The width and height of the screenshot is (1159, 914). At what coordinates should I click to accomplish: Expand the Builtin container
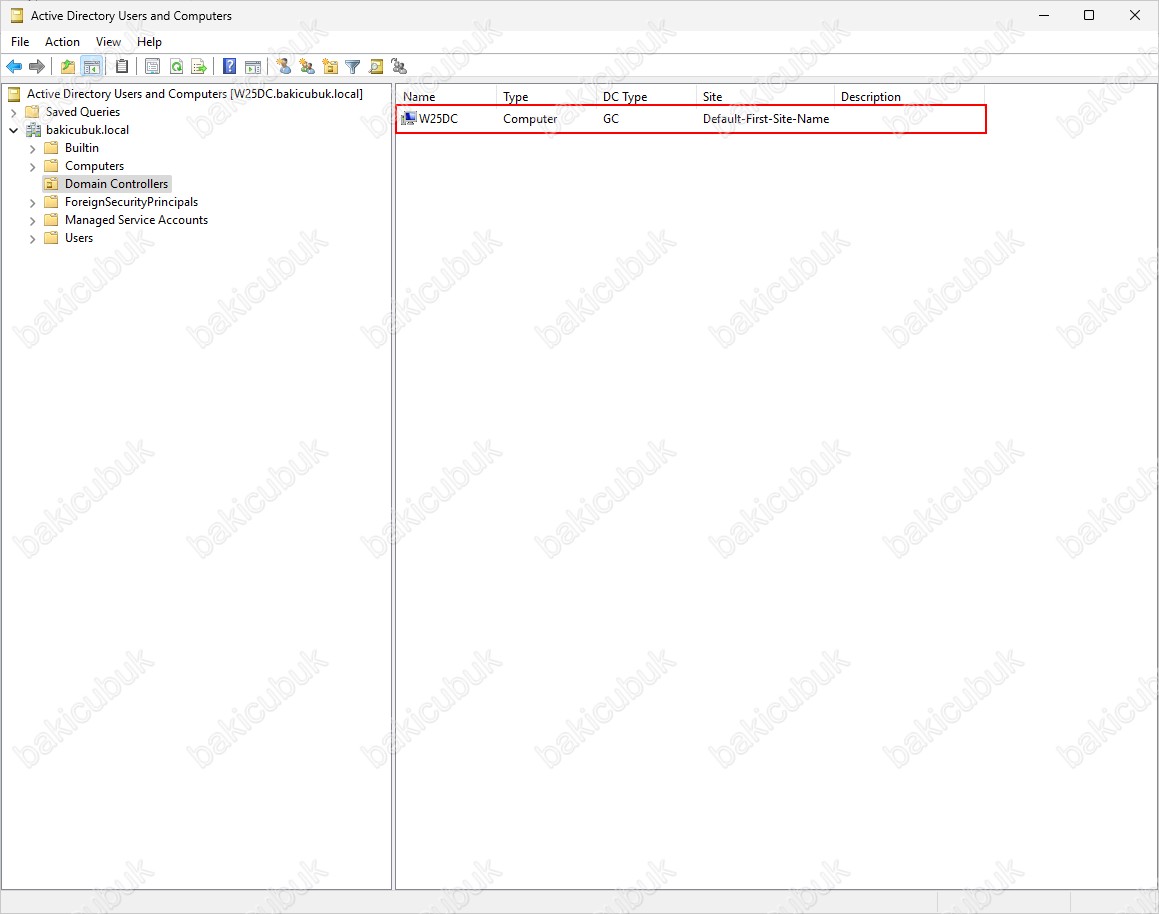[33, 149]
